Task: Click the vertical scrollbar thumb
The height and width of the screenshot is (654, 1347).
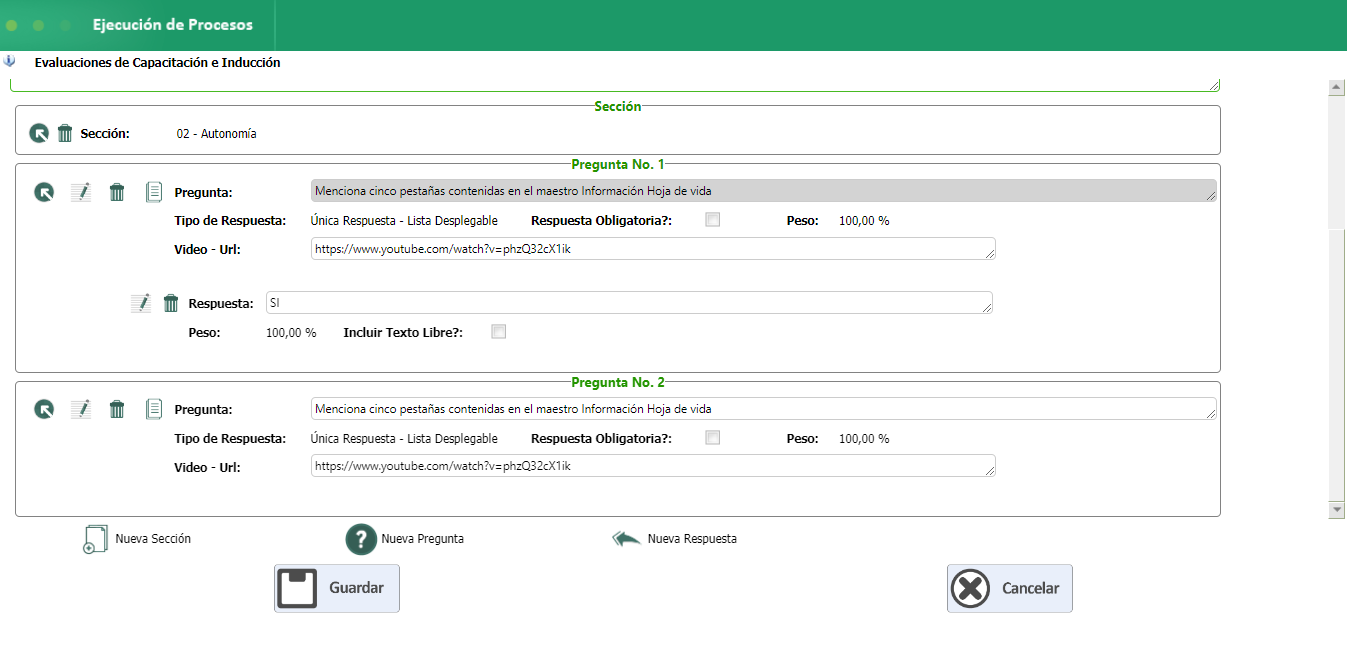Action: point(1336,364)
